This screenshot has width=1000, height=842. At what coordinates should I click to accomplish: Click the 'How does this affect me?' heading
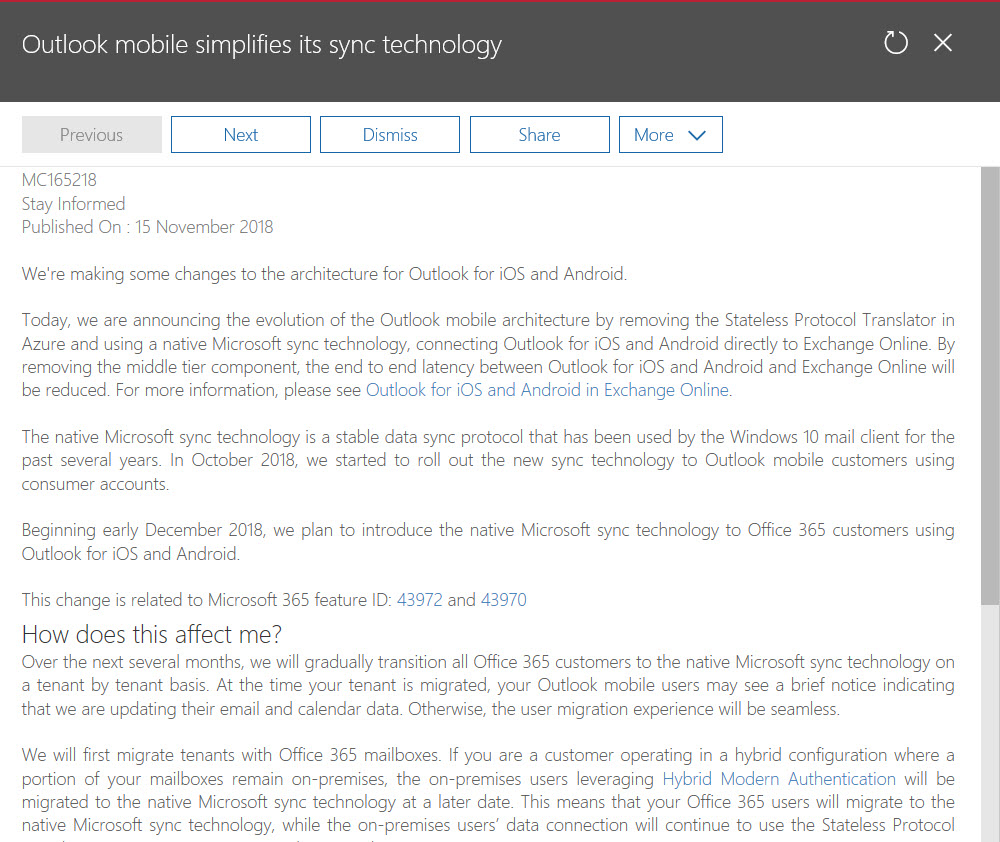pos(152,634)
